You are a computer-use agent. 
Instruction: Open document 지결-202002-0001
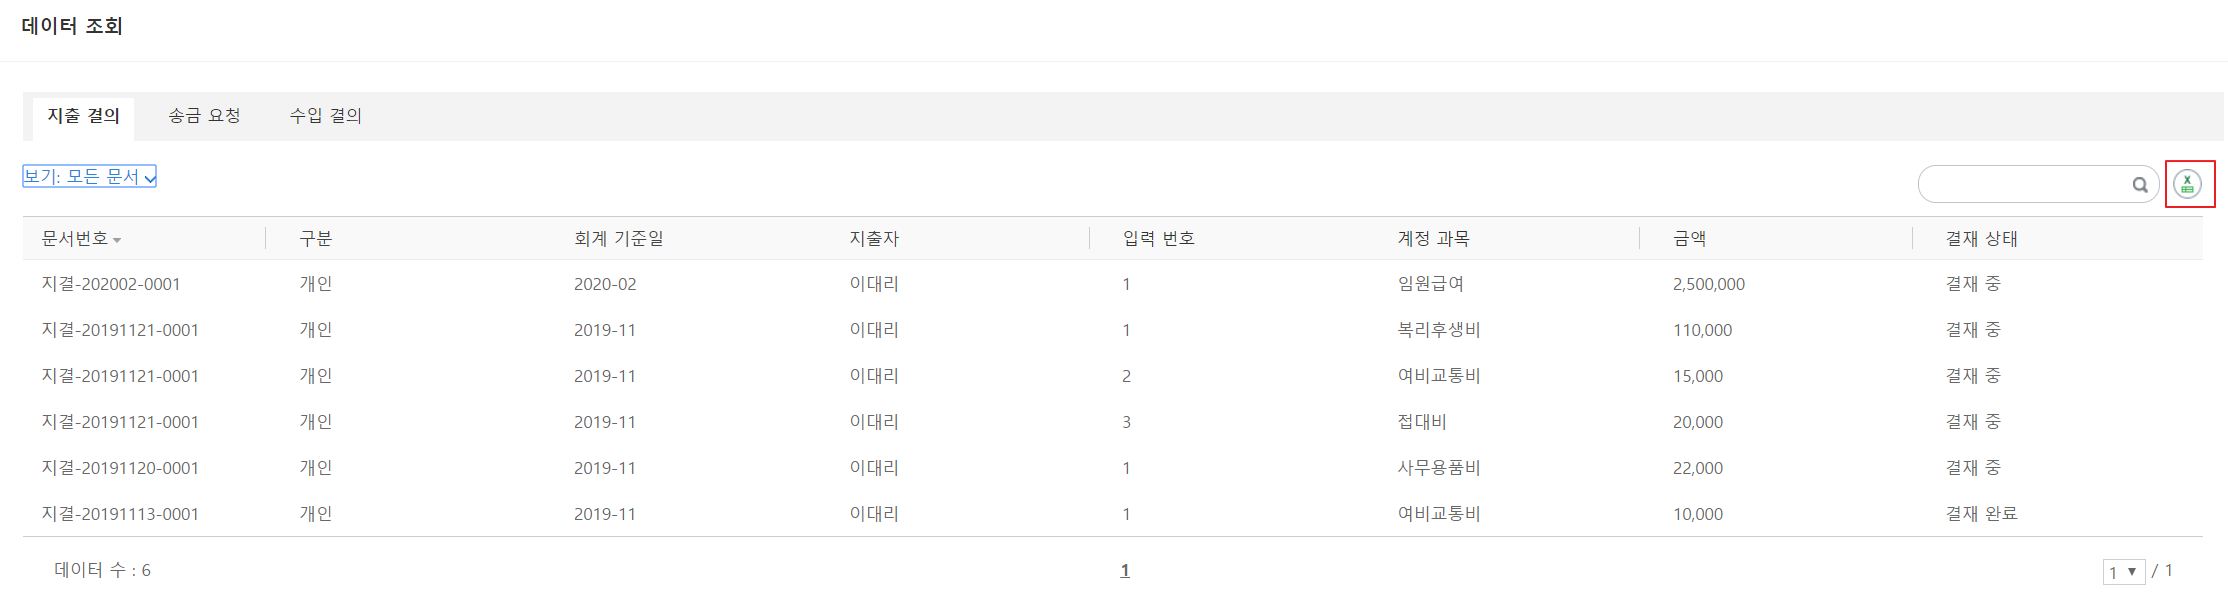111,284
